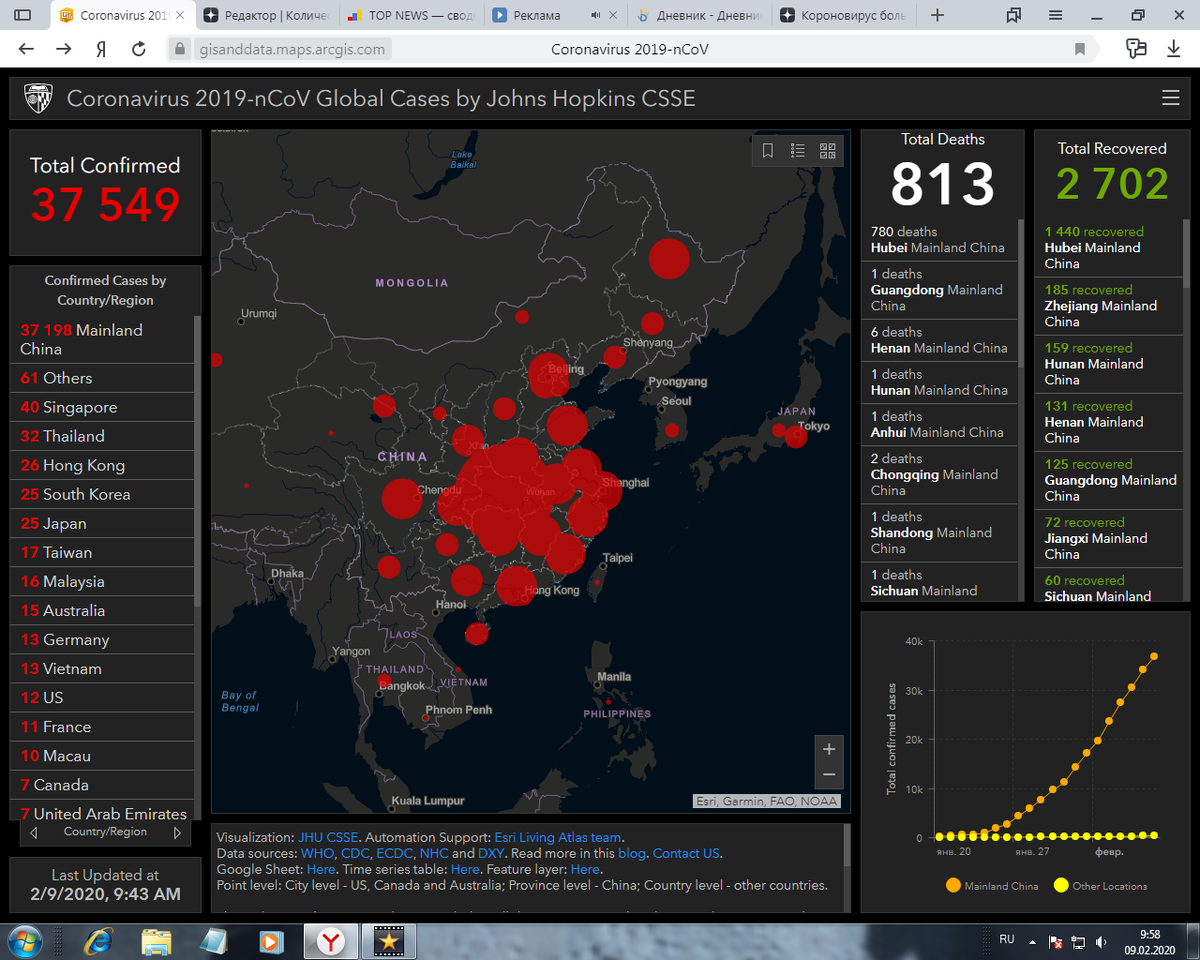Open Windows Media Player from taskbar

tap(270, 941)
